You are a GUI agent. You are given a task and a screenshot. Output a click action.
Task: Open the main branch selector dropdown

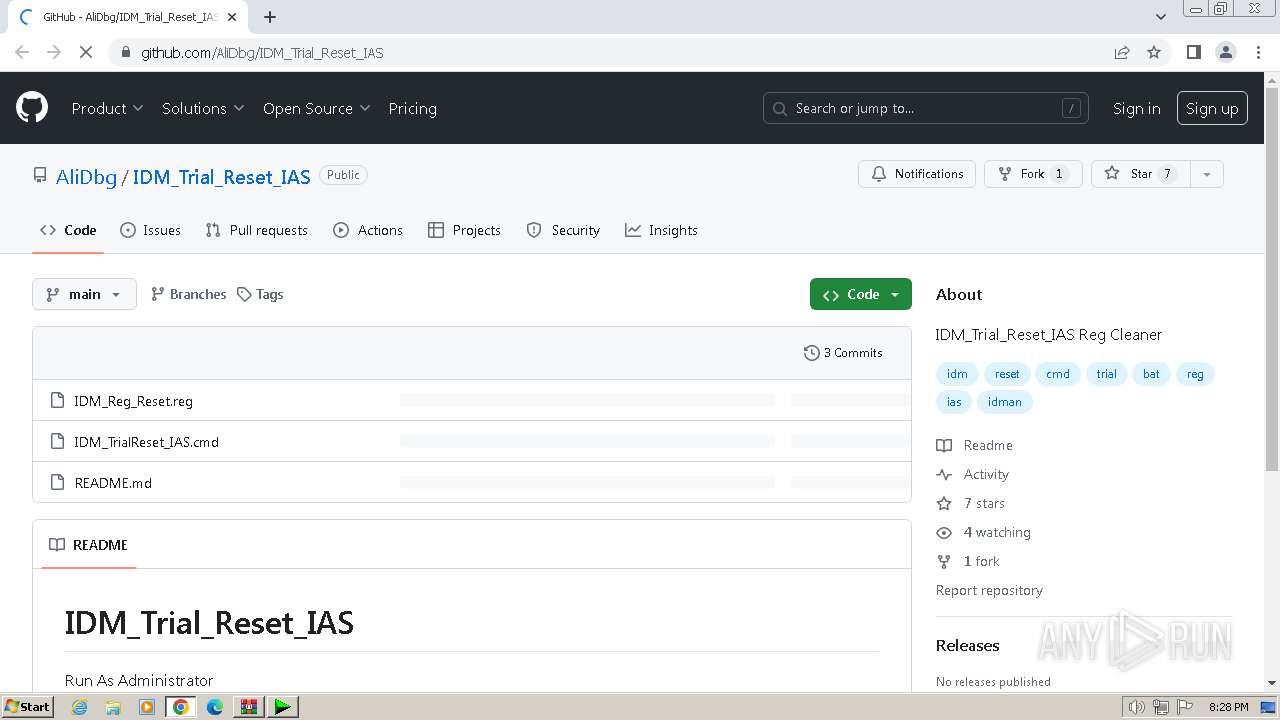tap(84, 294)
